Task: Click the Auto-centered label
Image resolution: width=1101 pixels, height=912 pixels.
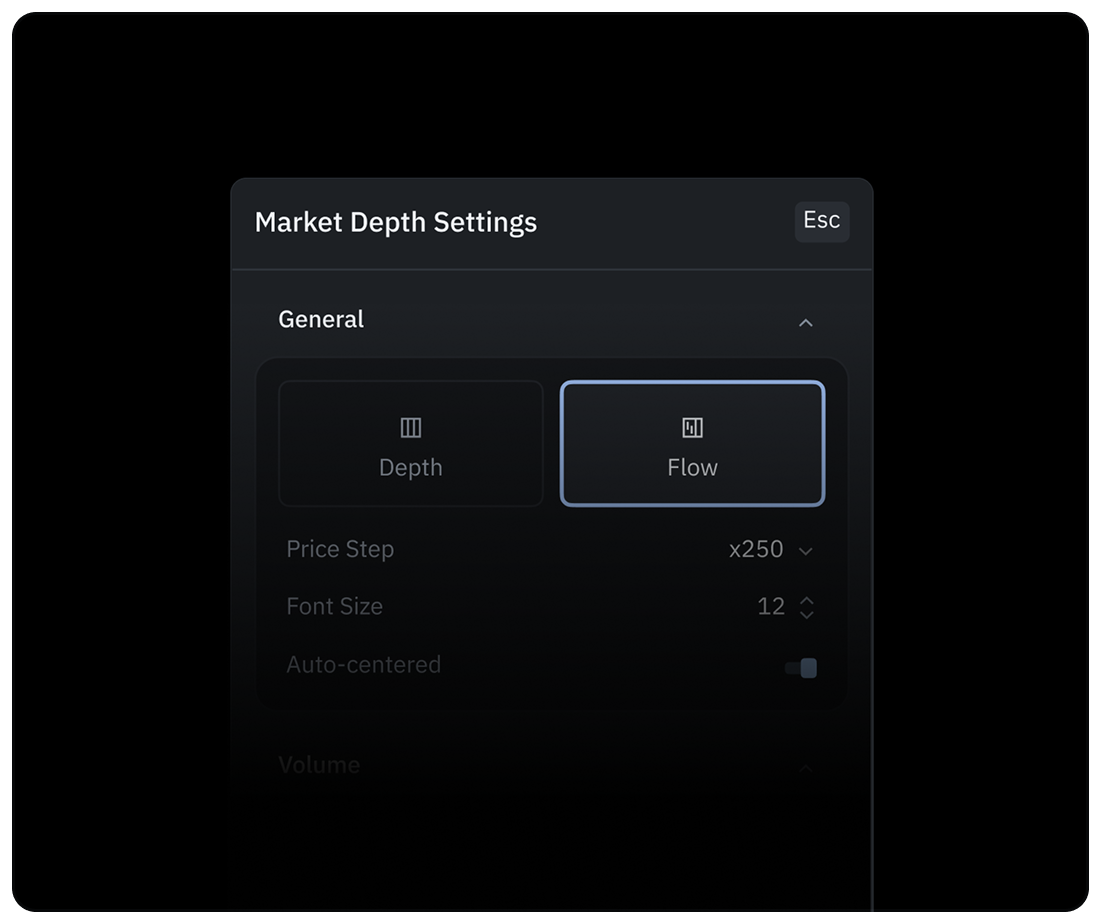Action: pos(364,665)
